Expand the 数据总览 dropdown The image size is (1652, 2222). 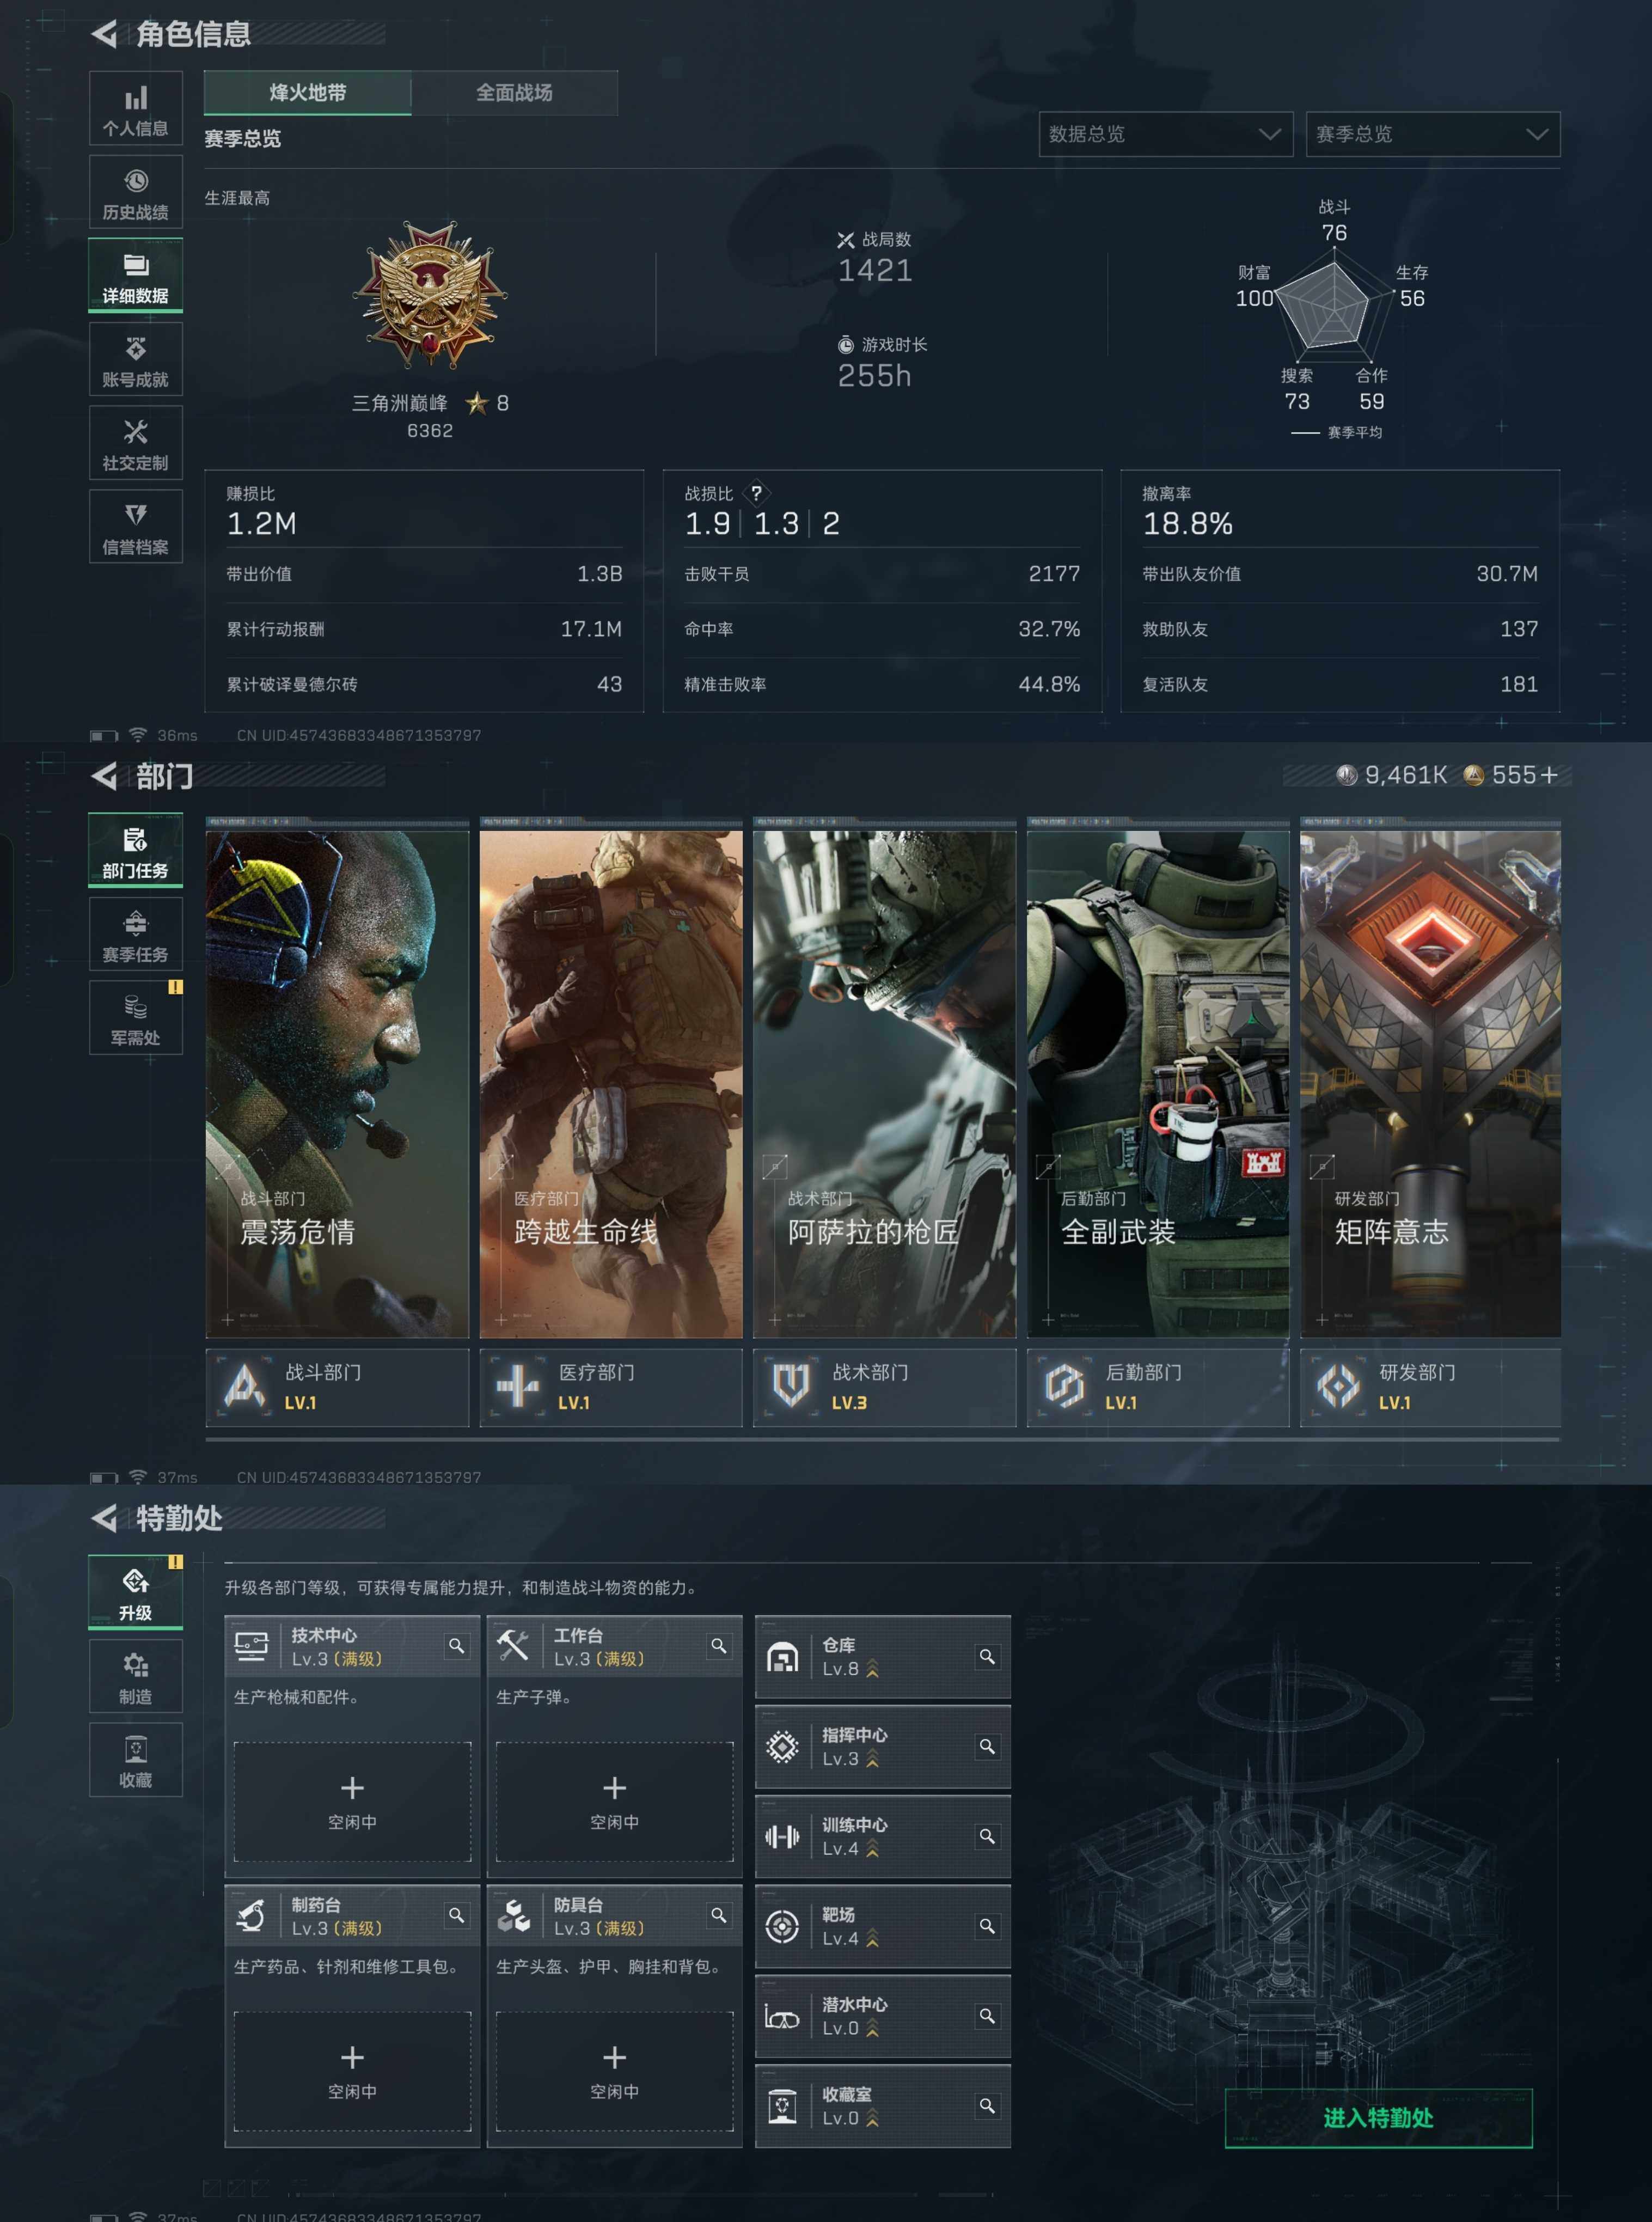pos(1165,134)
